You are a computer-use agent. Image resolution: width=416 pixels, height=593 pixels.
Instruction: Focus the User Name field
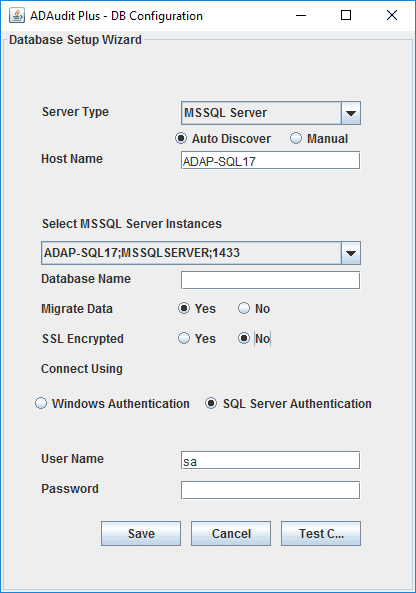click(x=270, y=460)
